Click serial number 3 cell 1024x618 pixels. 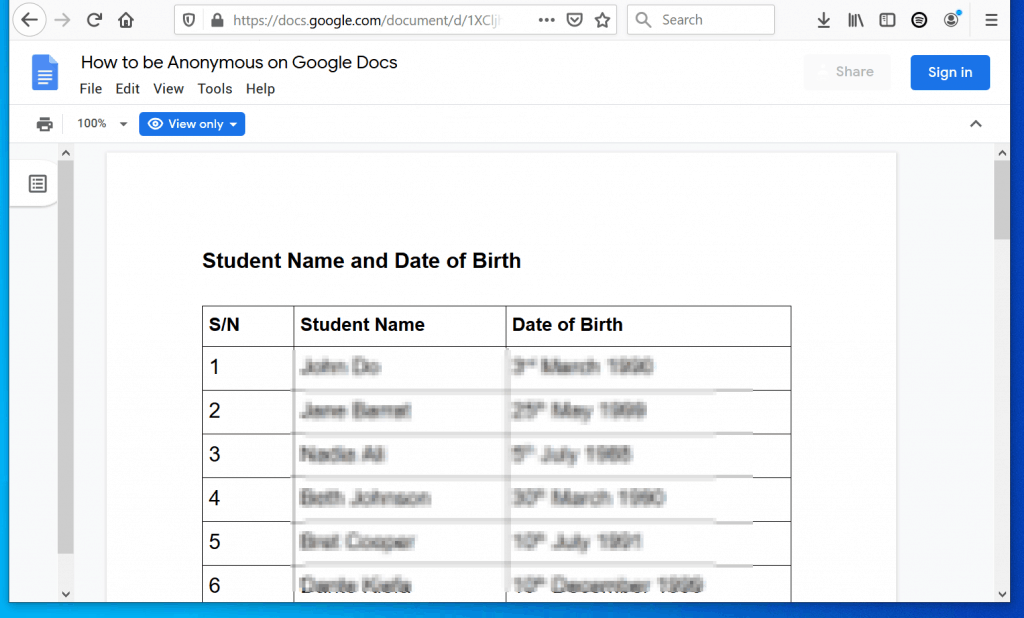(x=248, y=456)
